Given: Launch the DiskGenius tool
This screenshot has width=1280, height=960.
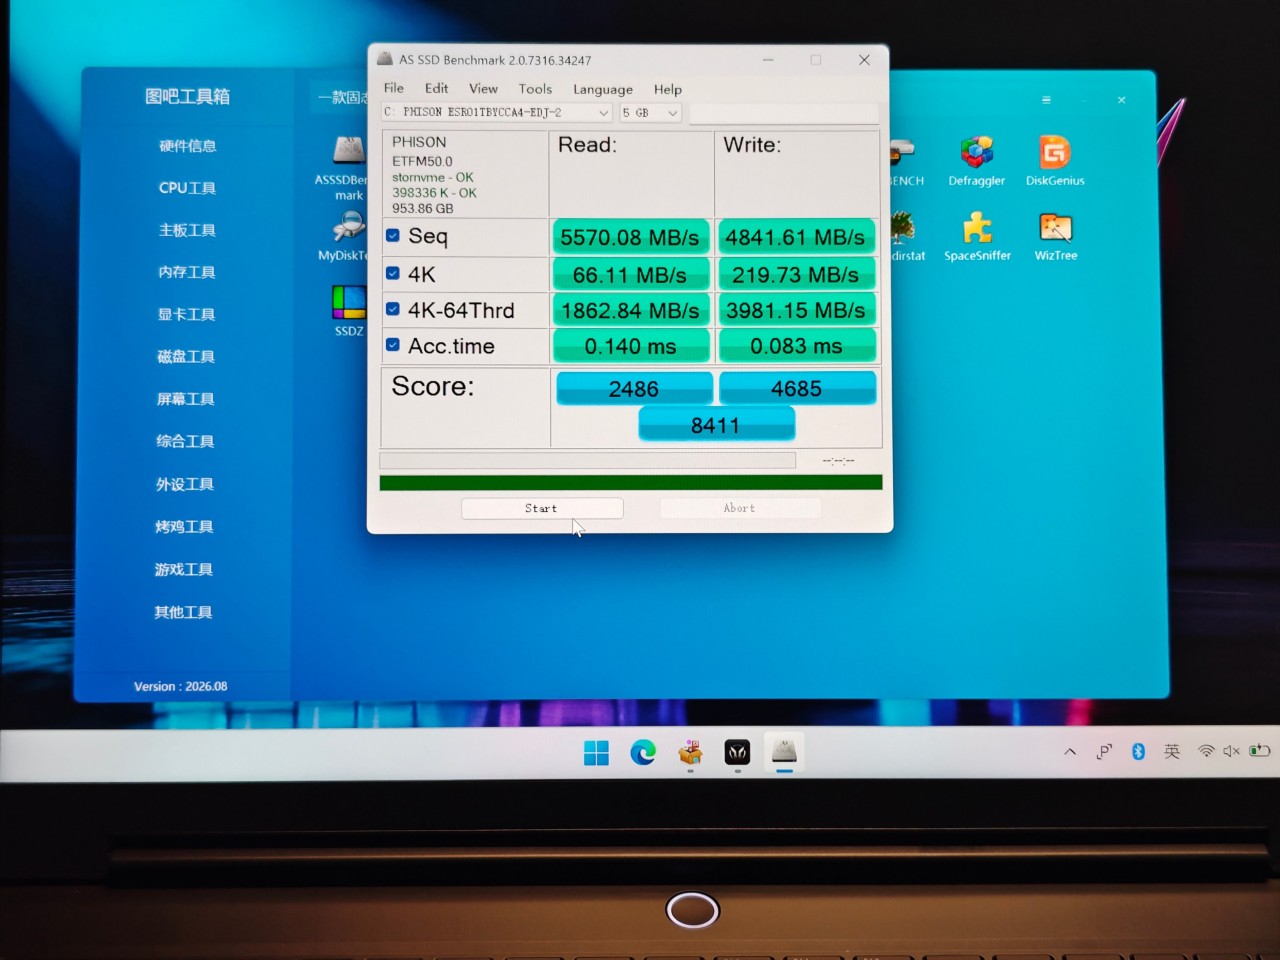Looking at the screenshot, I should [1055, 152].
